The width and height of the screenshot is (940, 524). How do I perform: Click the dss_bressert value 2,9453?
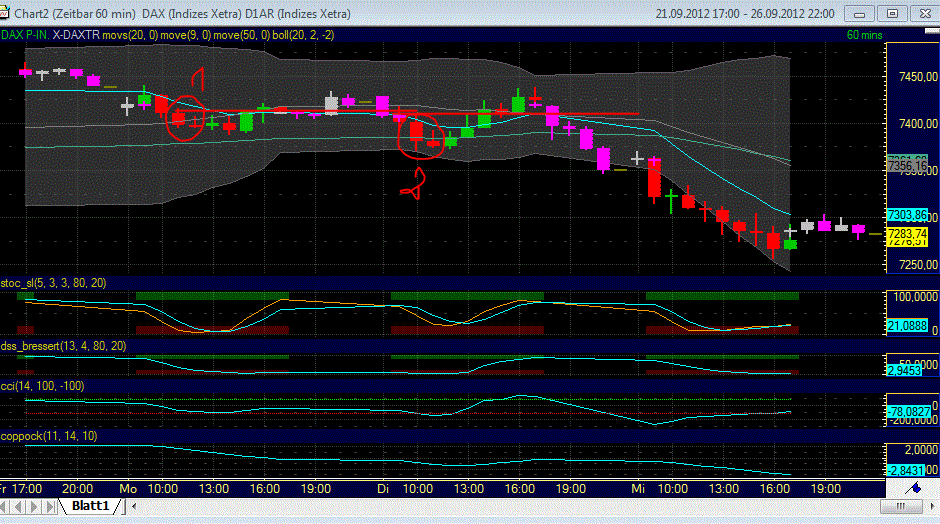click(x=904, y=371)
